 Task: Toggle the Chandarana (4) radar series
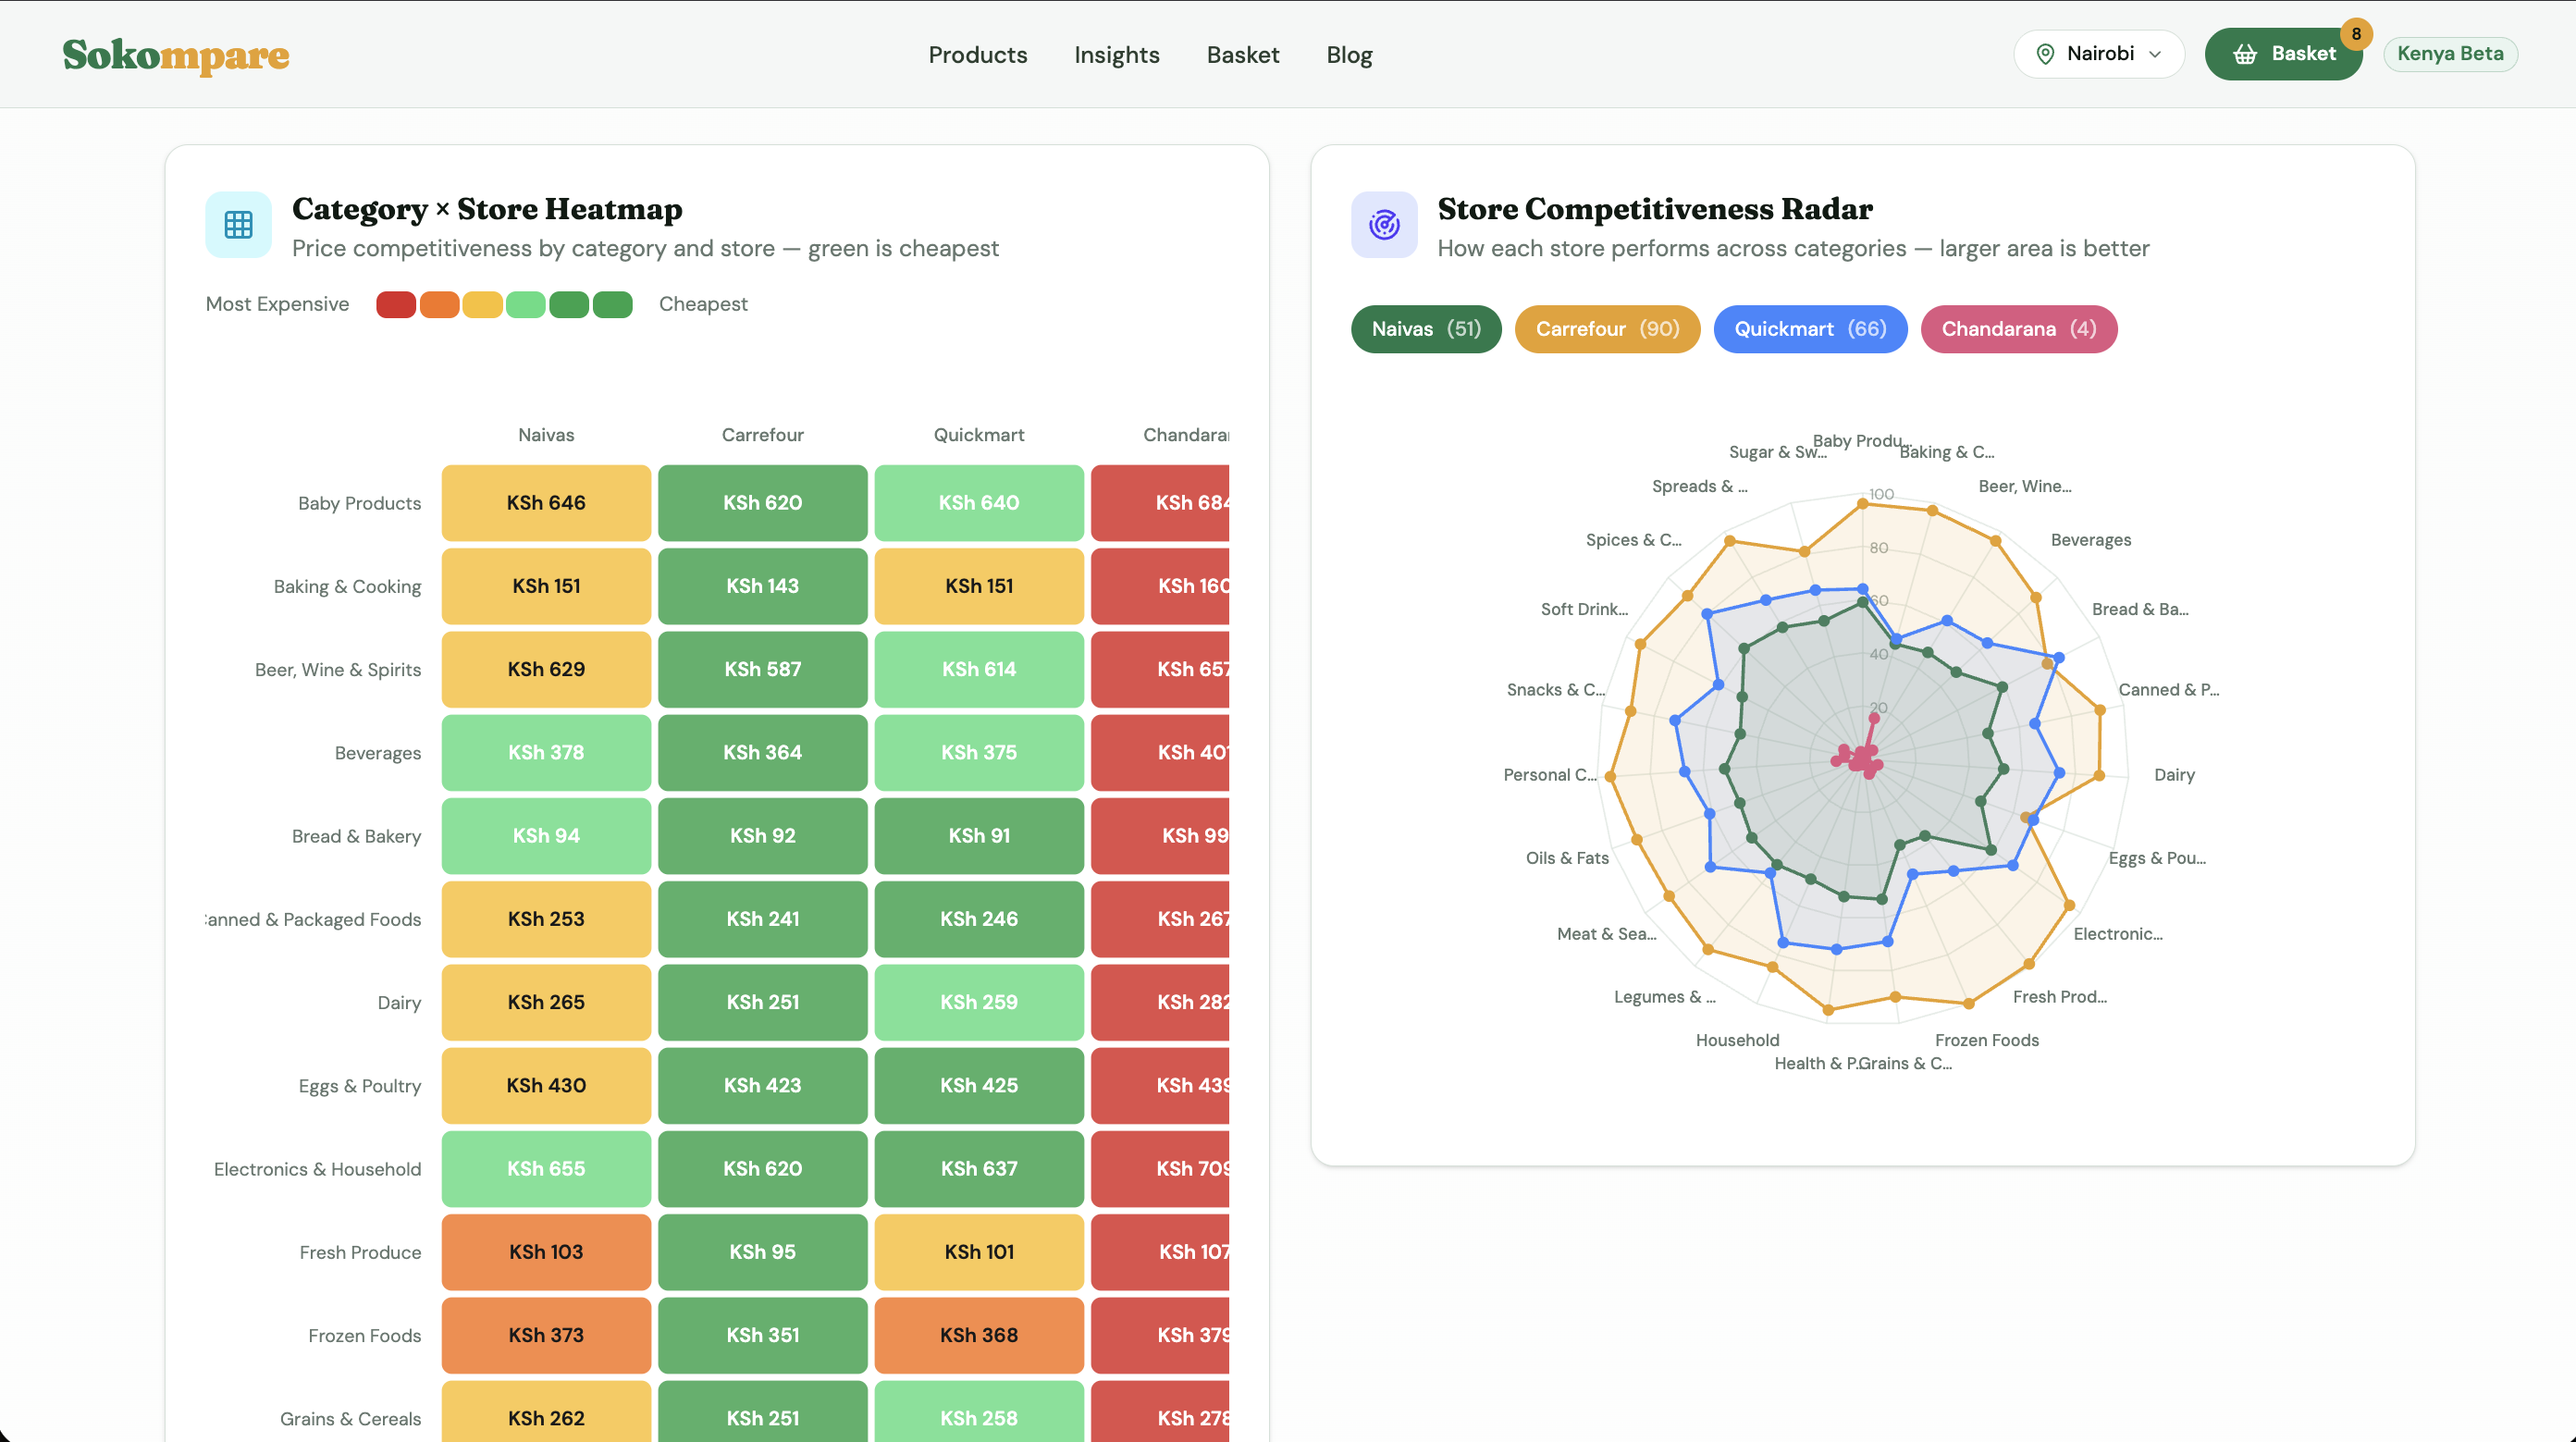click(2019, 329)
